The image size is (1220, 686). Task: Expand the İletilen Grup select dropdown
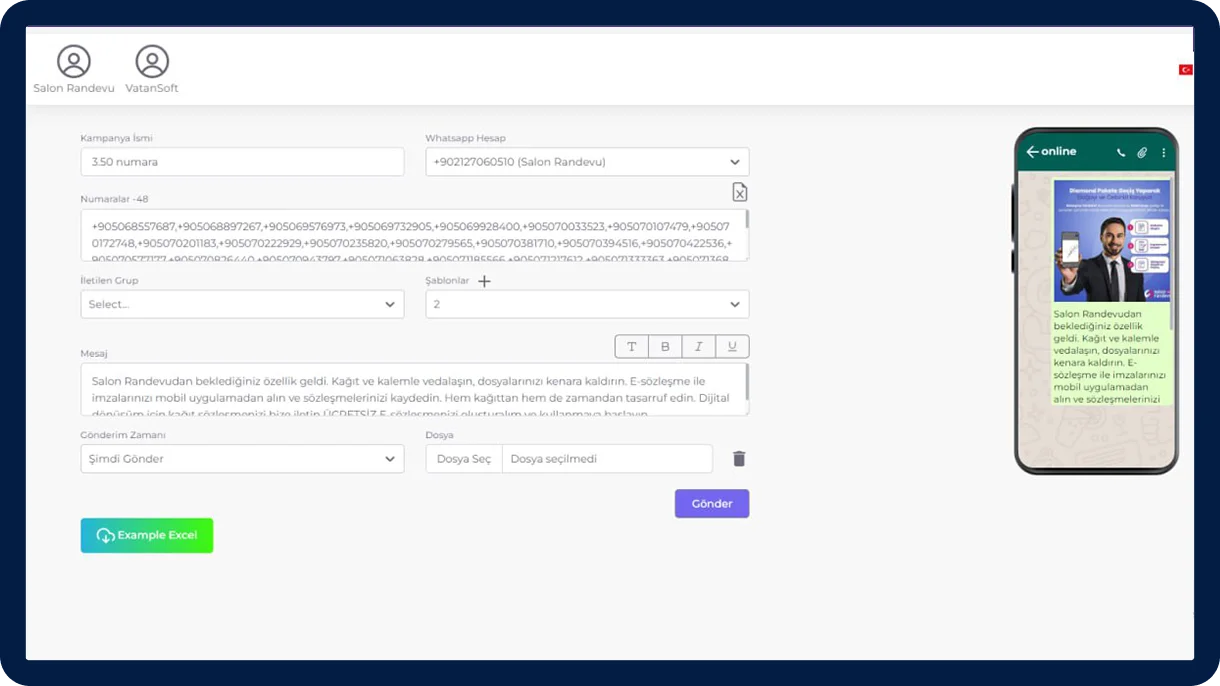242,304
